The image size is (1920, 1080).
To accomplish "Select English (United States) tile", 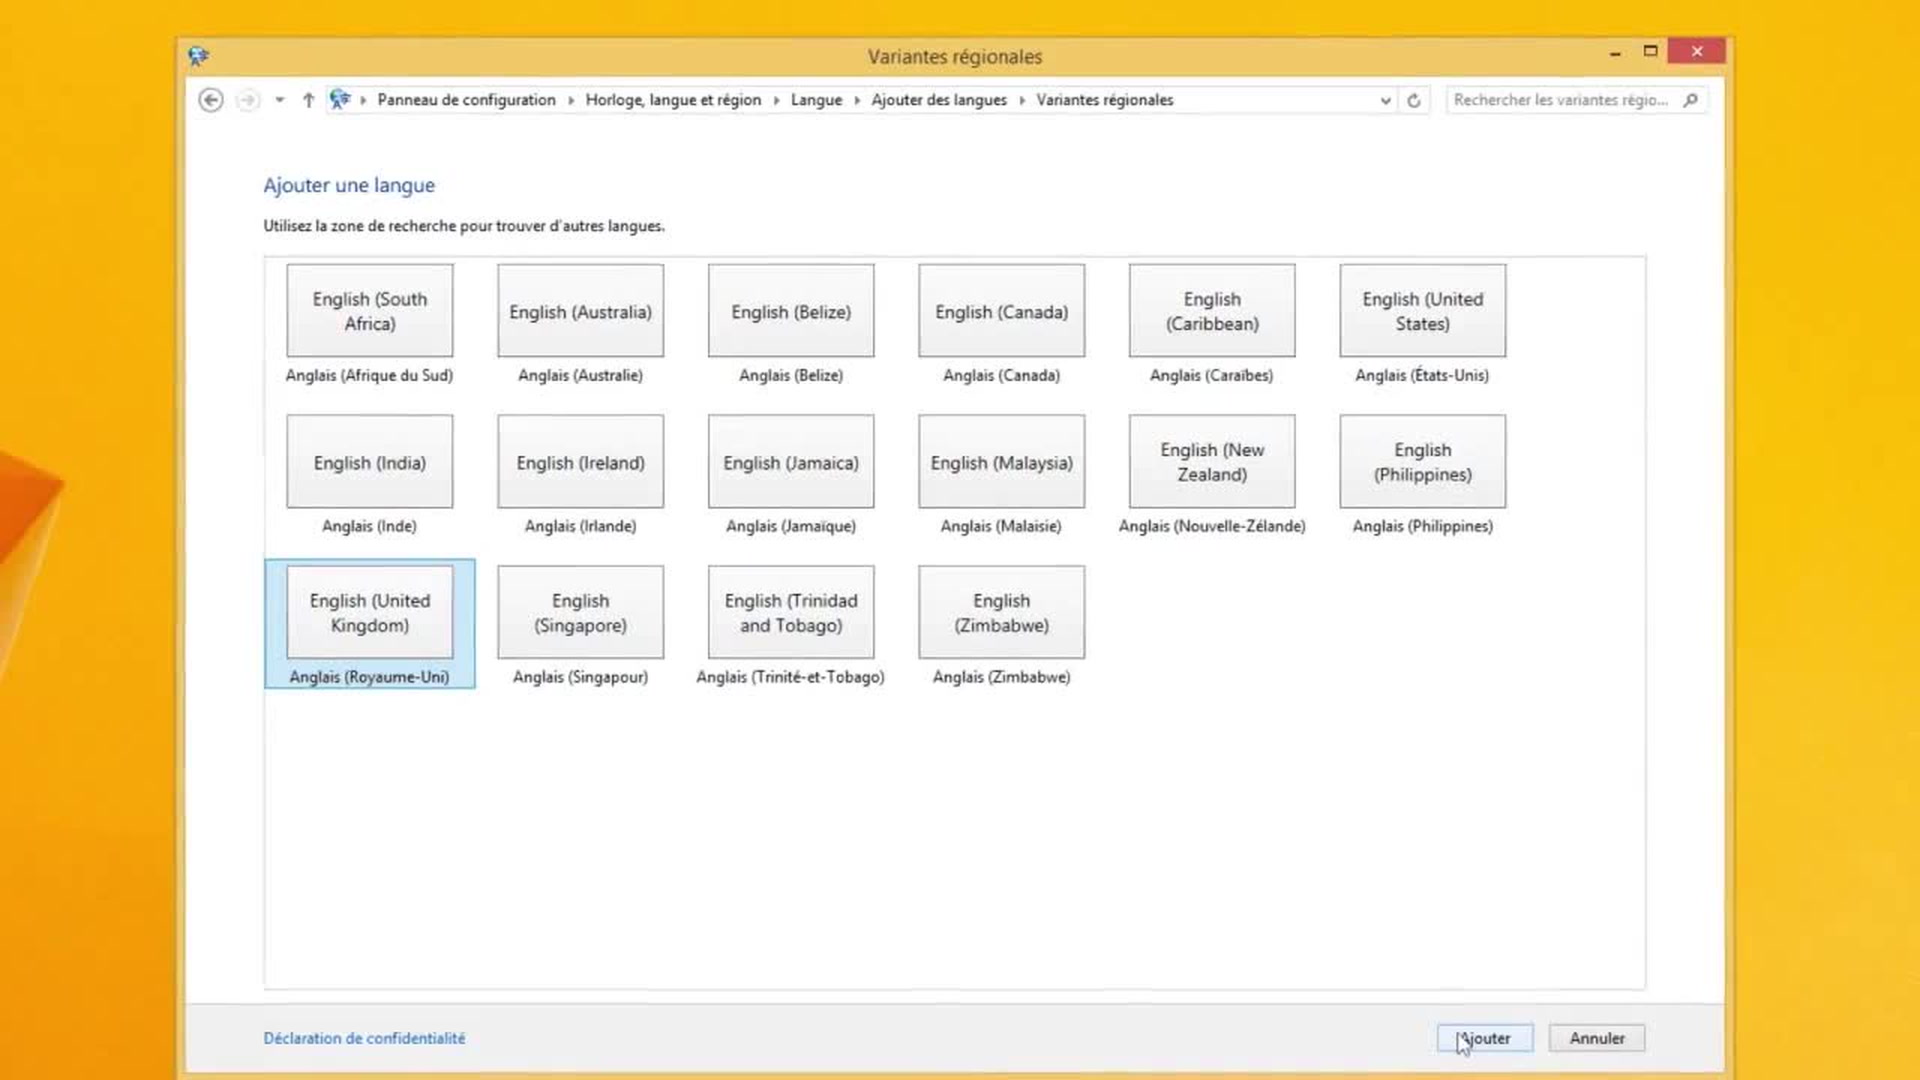I will pyautogui.click(x=1422, y=311).
